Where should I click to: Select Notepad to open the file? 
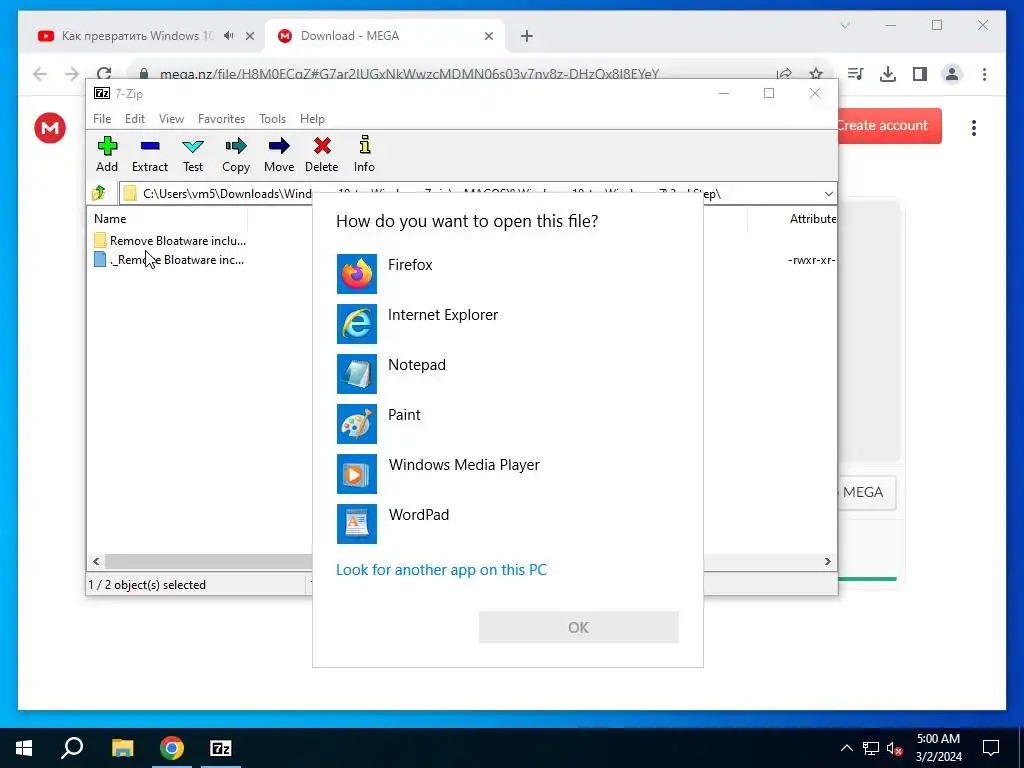(507, 374)
